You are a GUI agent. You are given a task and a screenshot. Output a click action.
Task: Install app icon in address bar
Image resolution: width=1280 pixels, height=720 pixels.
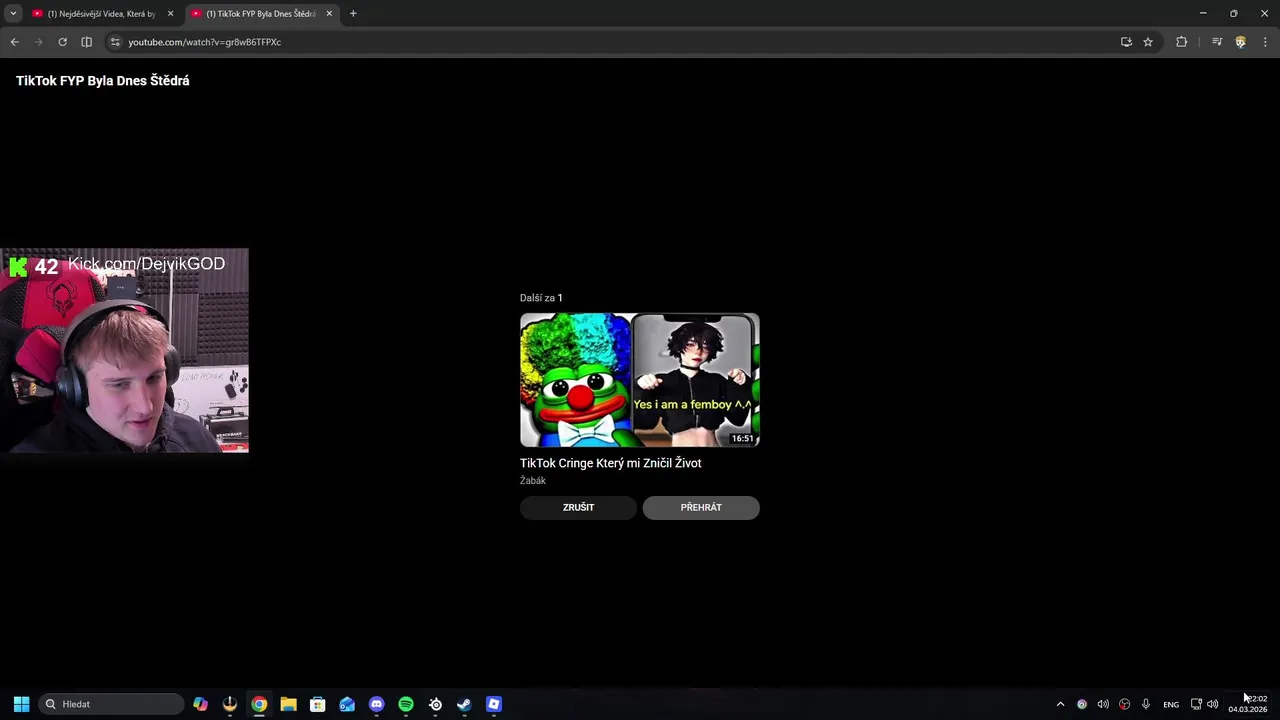click(1126, 42)
